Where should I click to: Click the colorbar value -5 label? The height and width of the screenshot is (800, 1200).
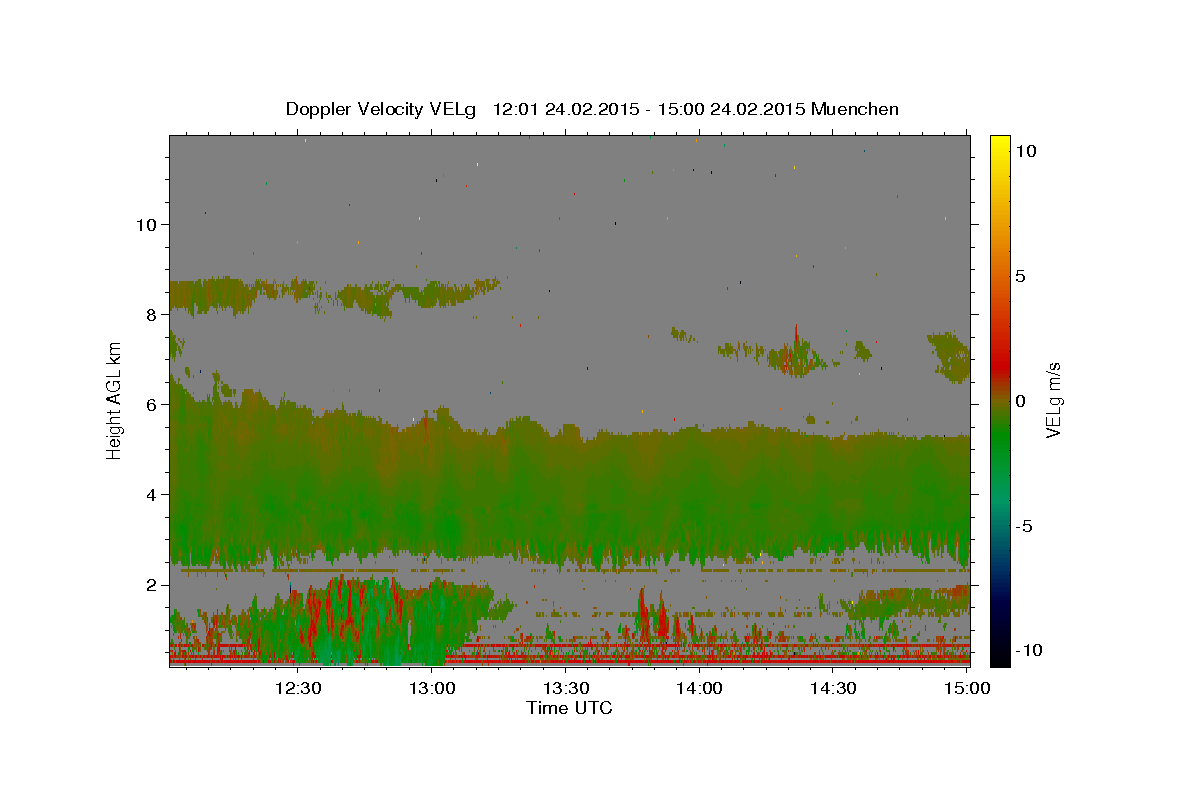[1023, 526]
